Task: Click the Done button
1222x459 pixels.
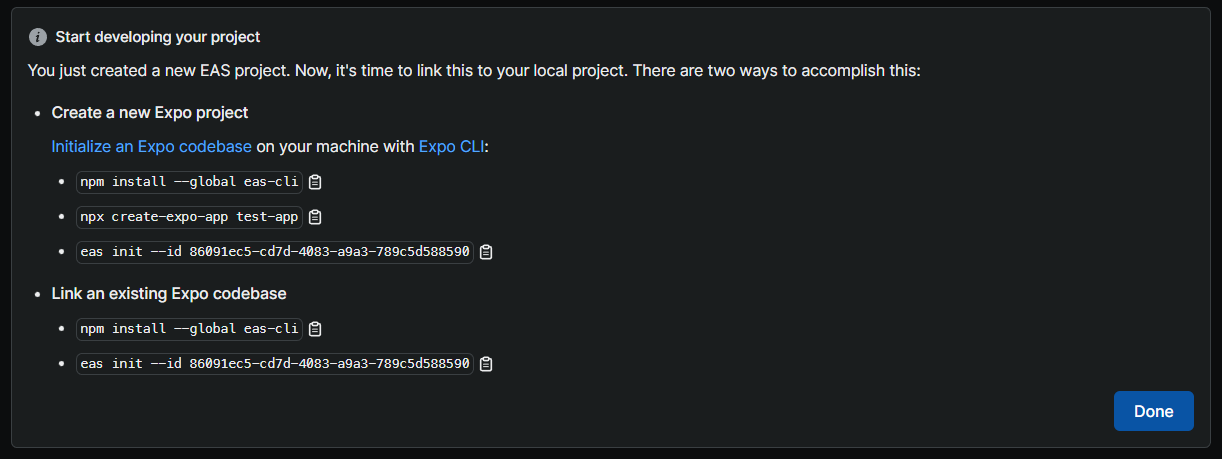Action: [x=1153, y=411]
